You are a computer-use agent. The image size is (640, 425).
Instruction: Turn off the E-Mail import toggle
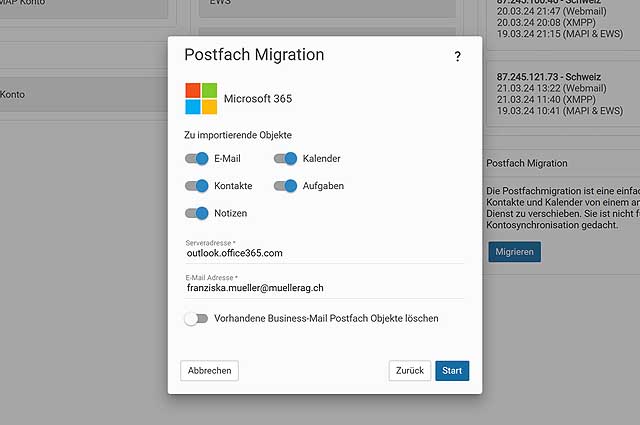[197, 158]
